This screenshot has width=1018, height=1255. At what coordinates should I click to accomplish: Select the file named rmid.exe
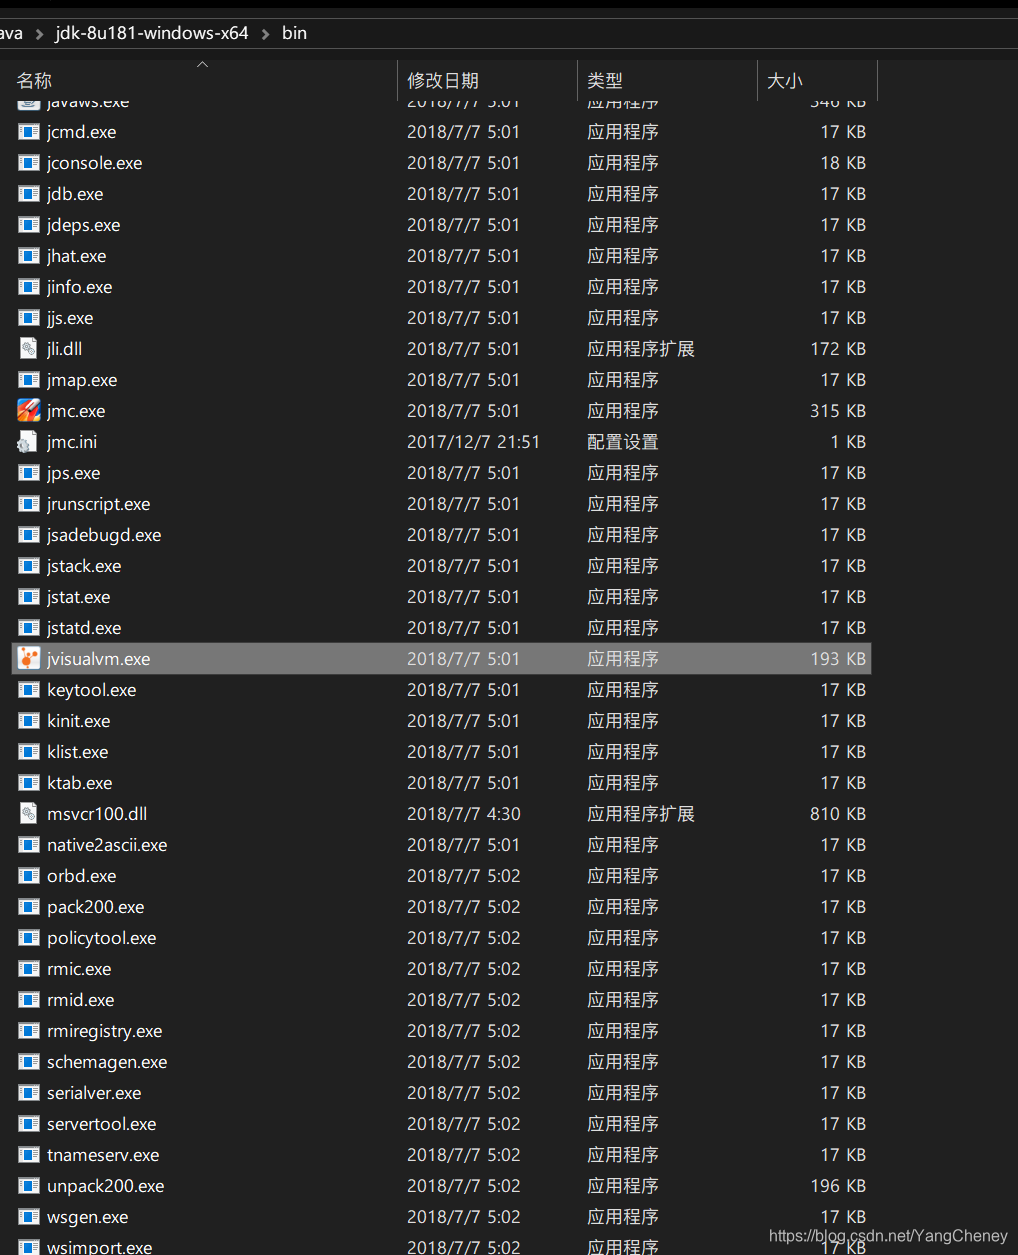[x=80, y=999]
